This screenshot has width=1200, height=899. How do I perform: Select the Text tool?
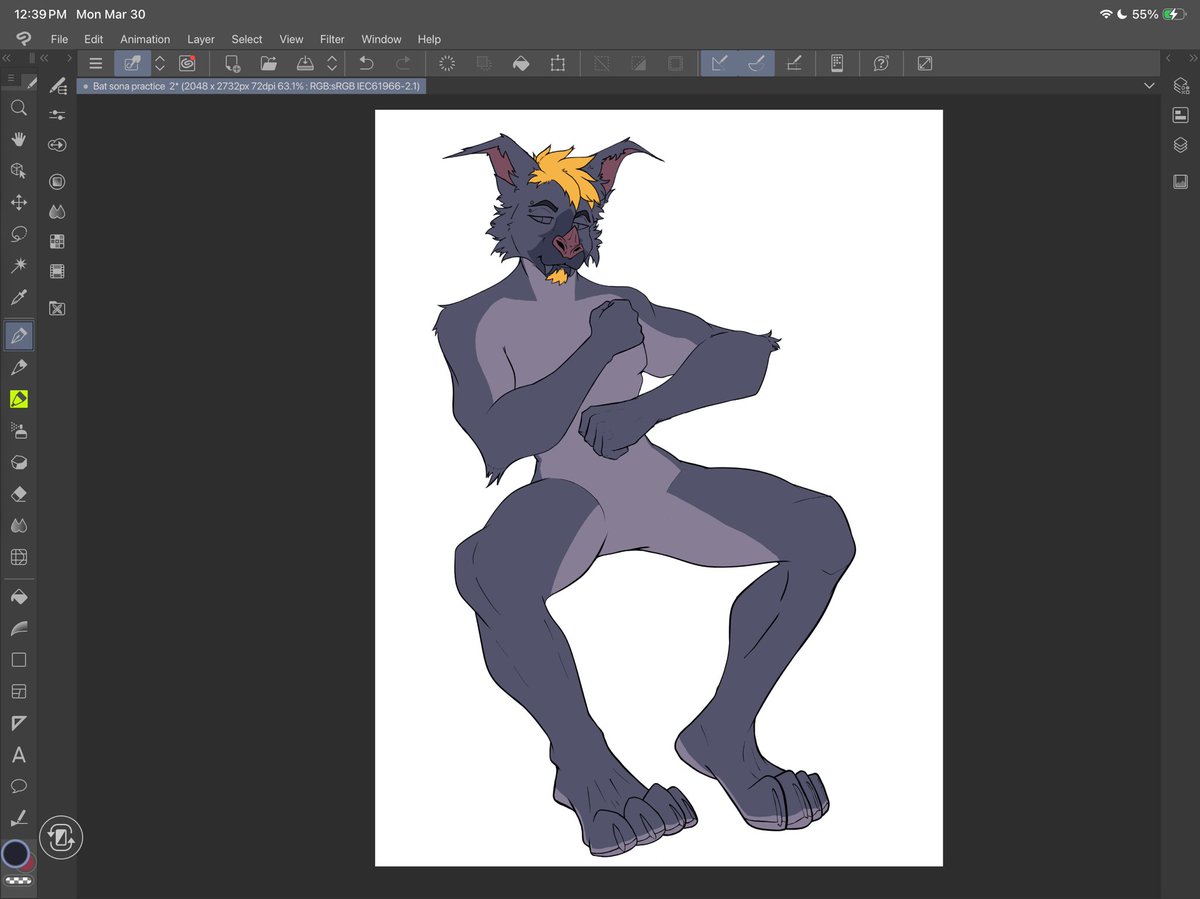click(18, 755)
